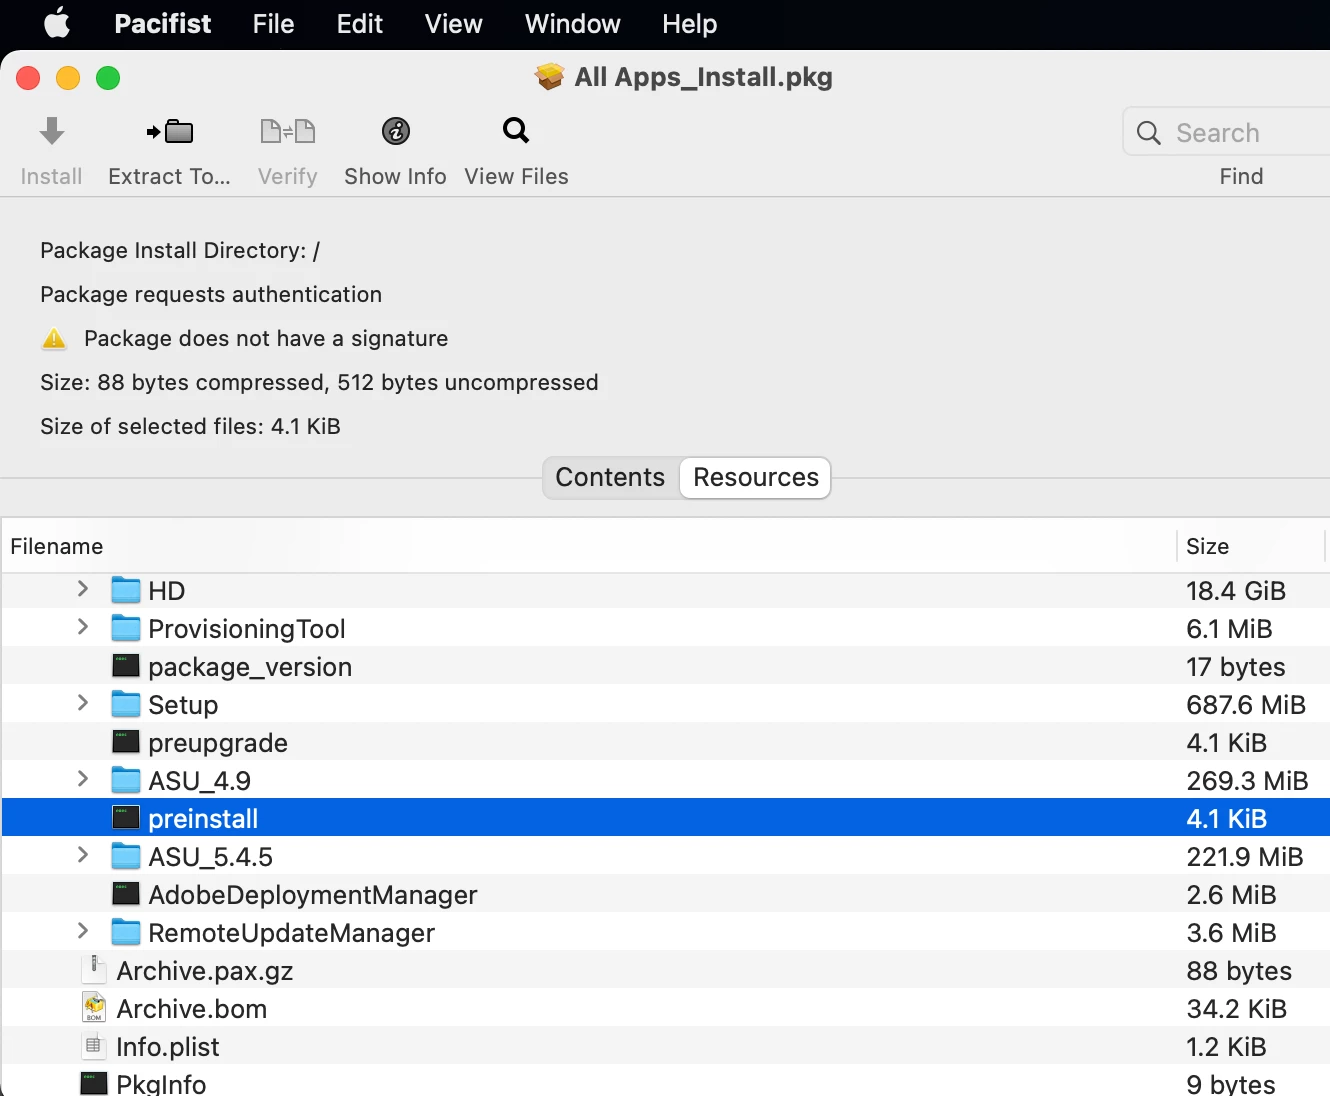Click the Extract To folder icon
The width and height of the screenshot is (1330, 1096).
click(170, 131)
